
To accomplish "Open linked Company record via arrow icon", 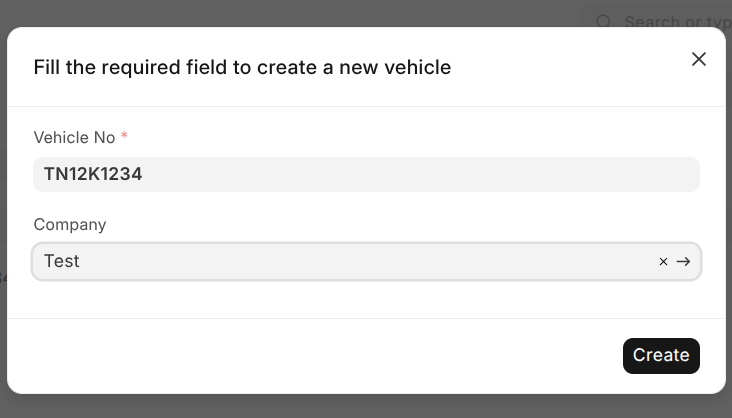I will [684, 262].
